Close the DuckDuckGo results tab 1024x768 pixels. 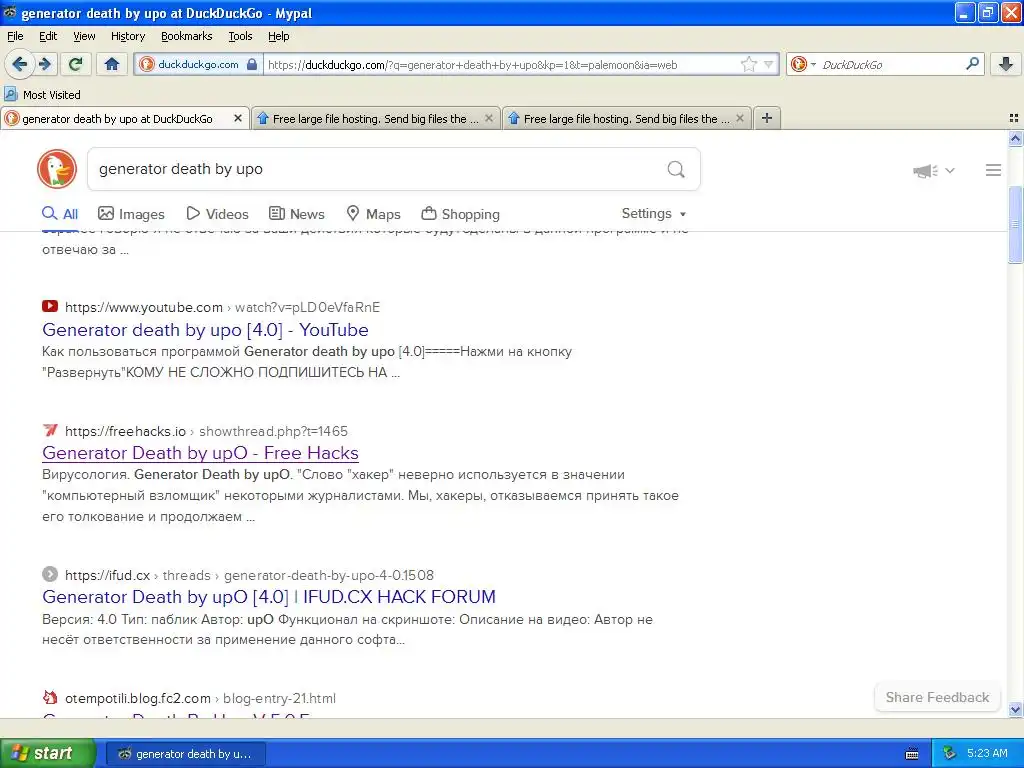(x=238, y=118)
